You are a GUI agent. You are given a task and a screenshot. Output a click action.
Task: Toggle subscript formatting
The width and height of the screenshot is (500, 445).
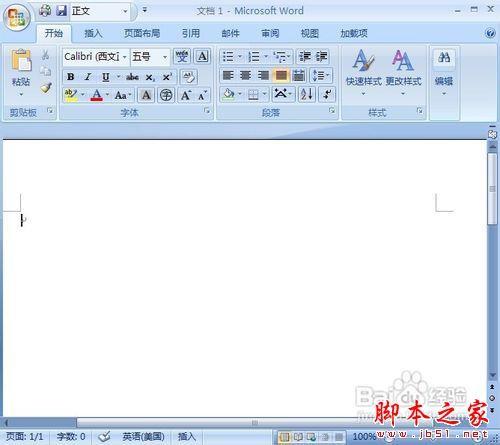150,77
